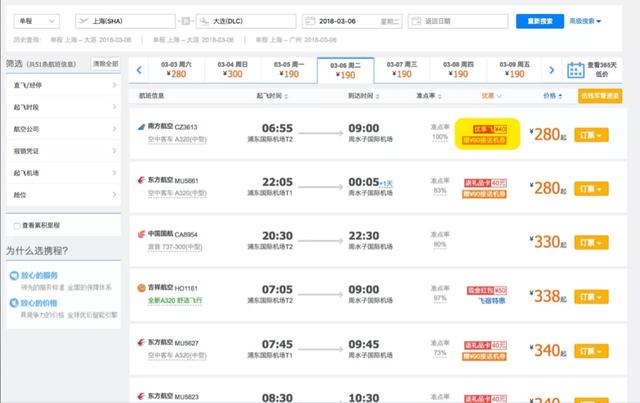
Task: Click the China Eastern logo for MU5623
Action: coord(141,396)
